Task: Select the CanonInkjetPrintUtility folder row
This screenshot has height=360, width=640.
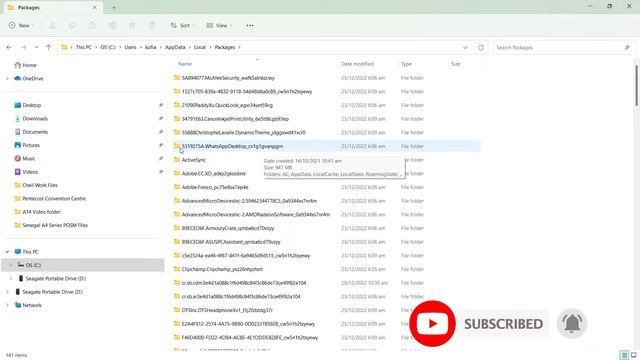Action: click(x=327, y=119)
